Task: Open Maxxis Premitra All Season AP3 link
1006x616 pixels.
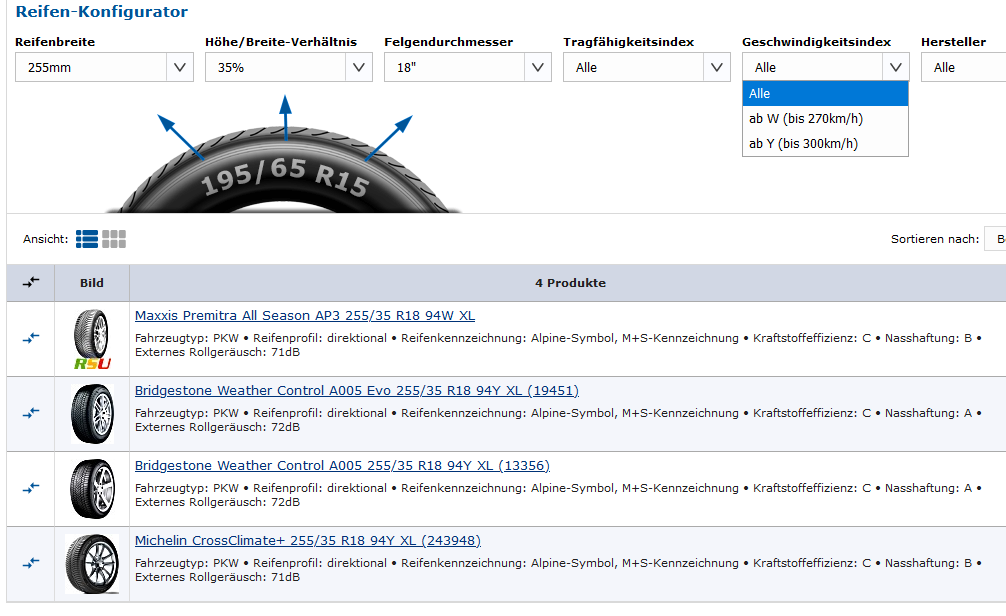Action: (x=305, y=316)
